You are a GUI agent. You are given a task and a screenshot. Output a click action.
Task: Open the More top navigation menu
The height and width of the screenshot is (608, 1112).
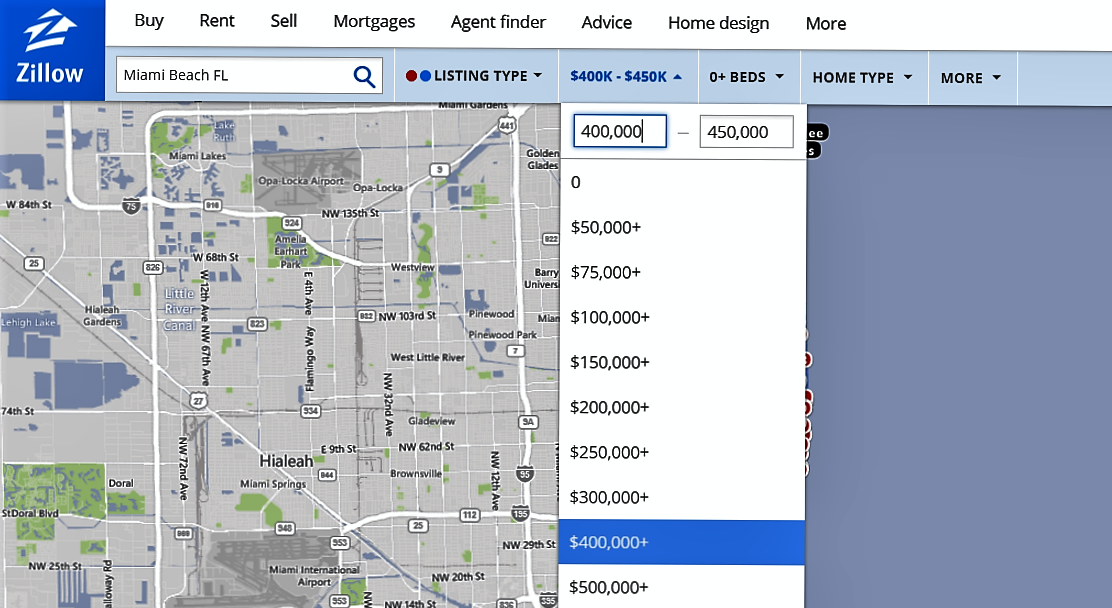point(825,23)
